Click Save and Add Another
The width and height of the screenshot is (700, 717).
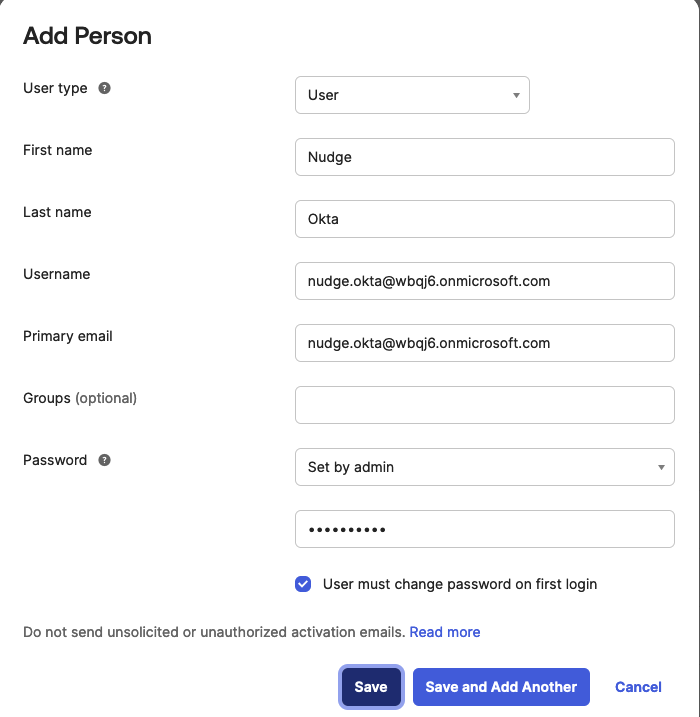(501, 687)
